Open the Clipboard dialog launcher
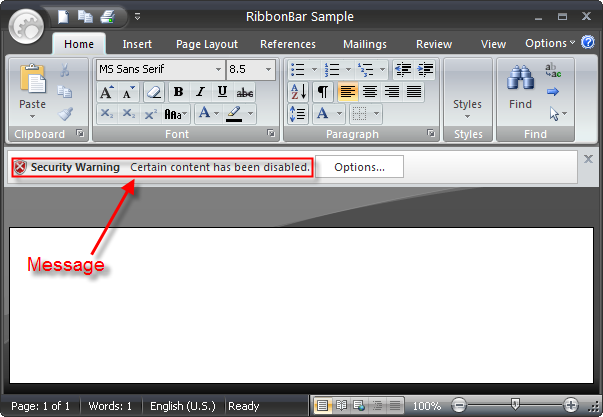The width and height of the screenshot is (603, 417). click(80, 133)
